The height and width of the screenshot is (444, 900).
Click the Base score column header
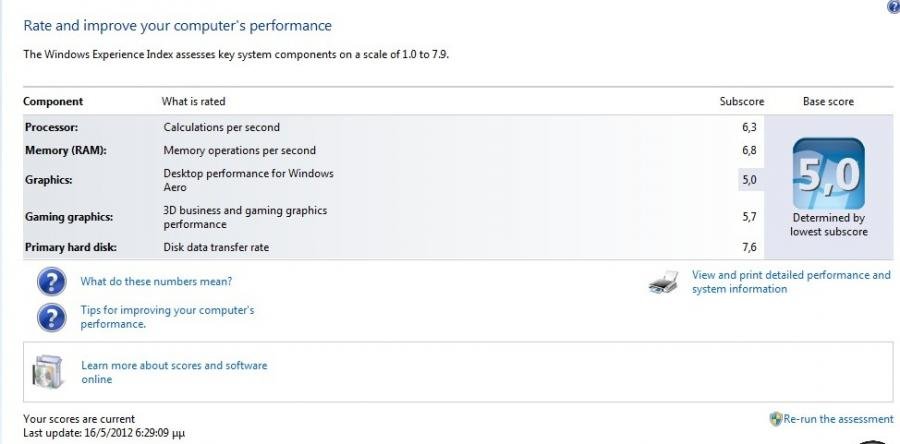point(828,102)
